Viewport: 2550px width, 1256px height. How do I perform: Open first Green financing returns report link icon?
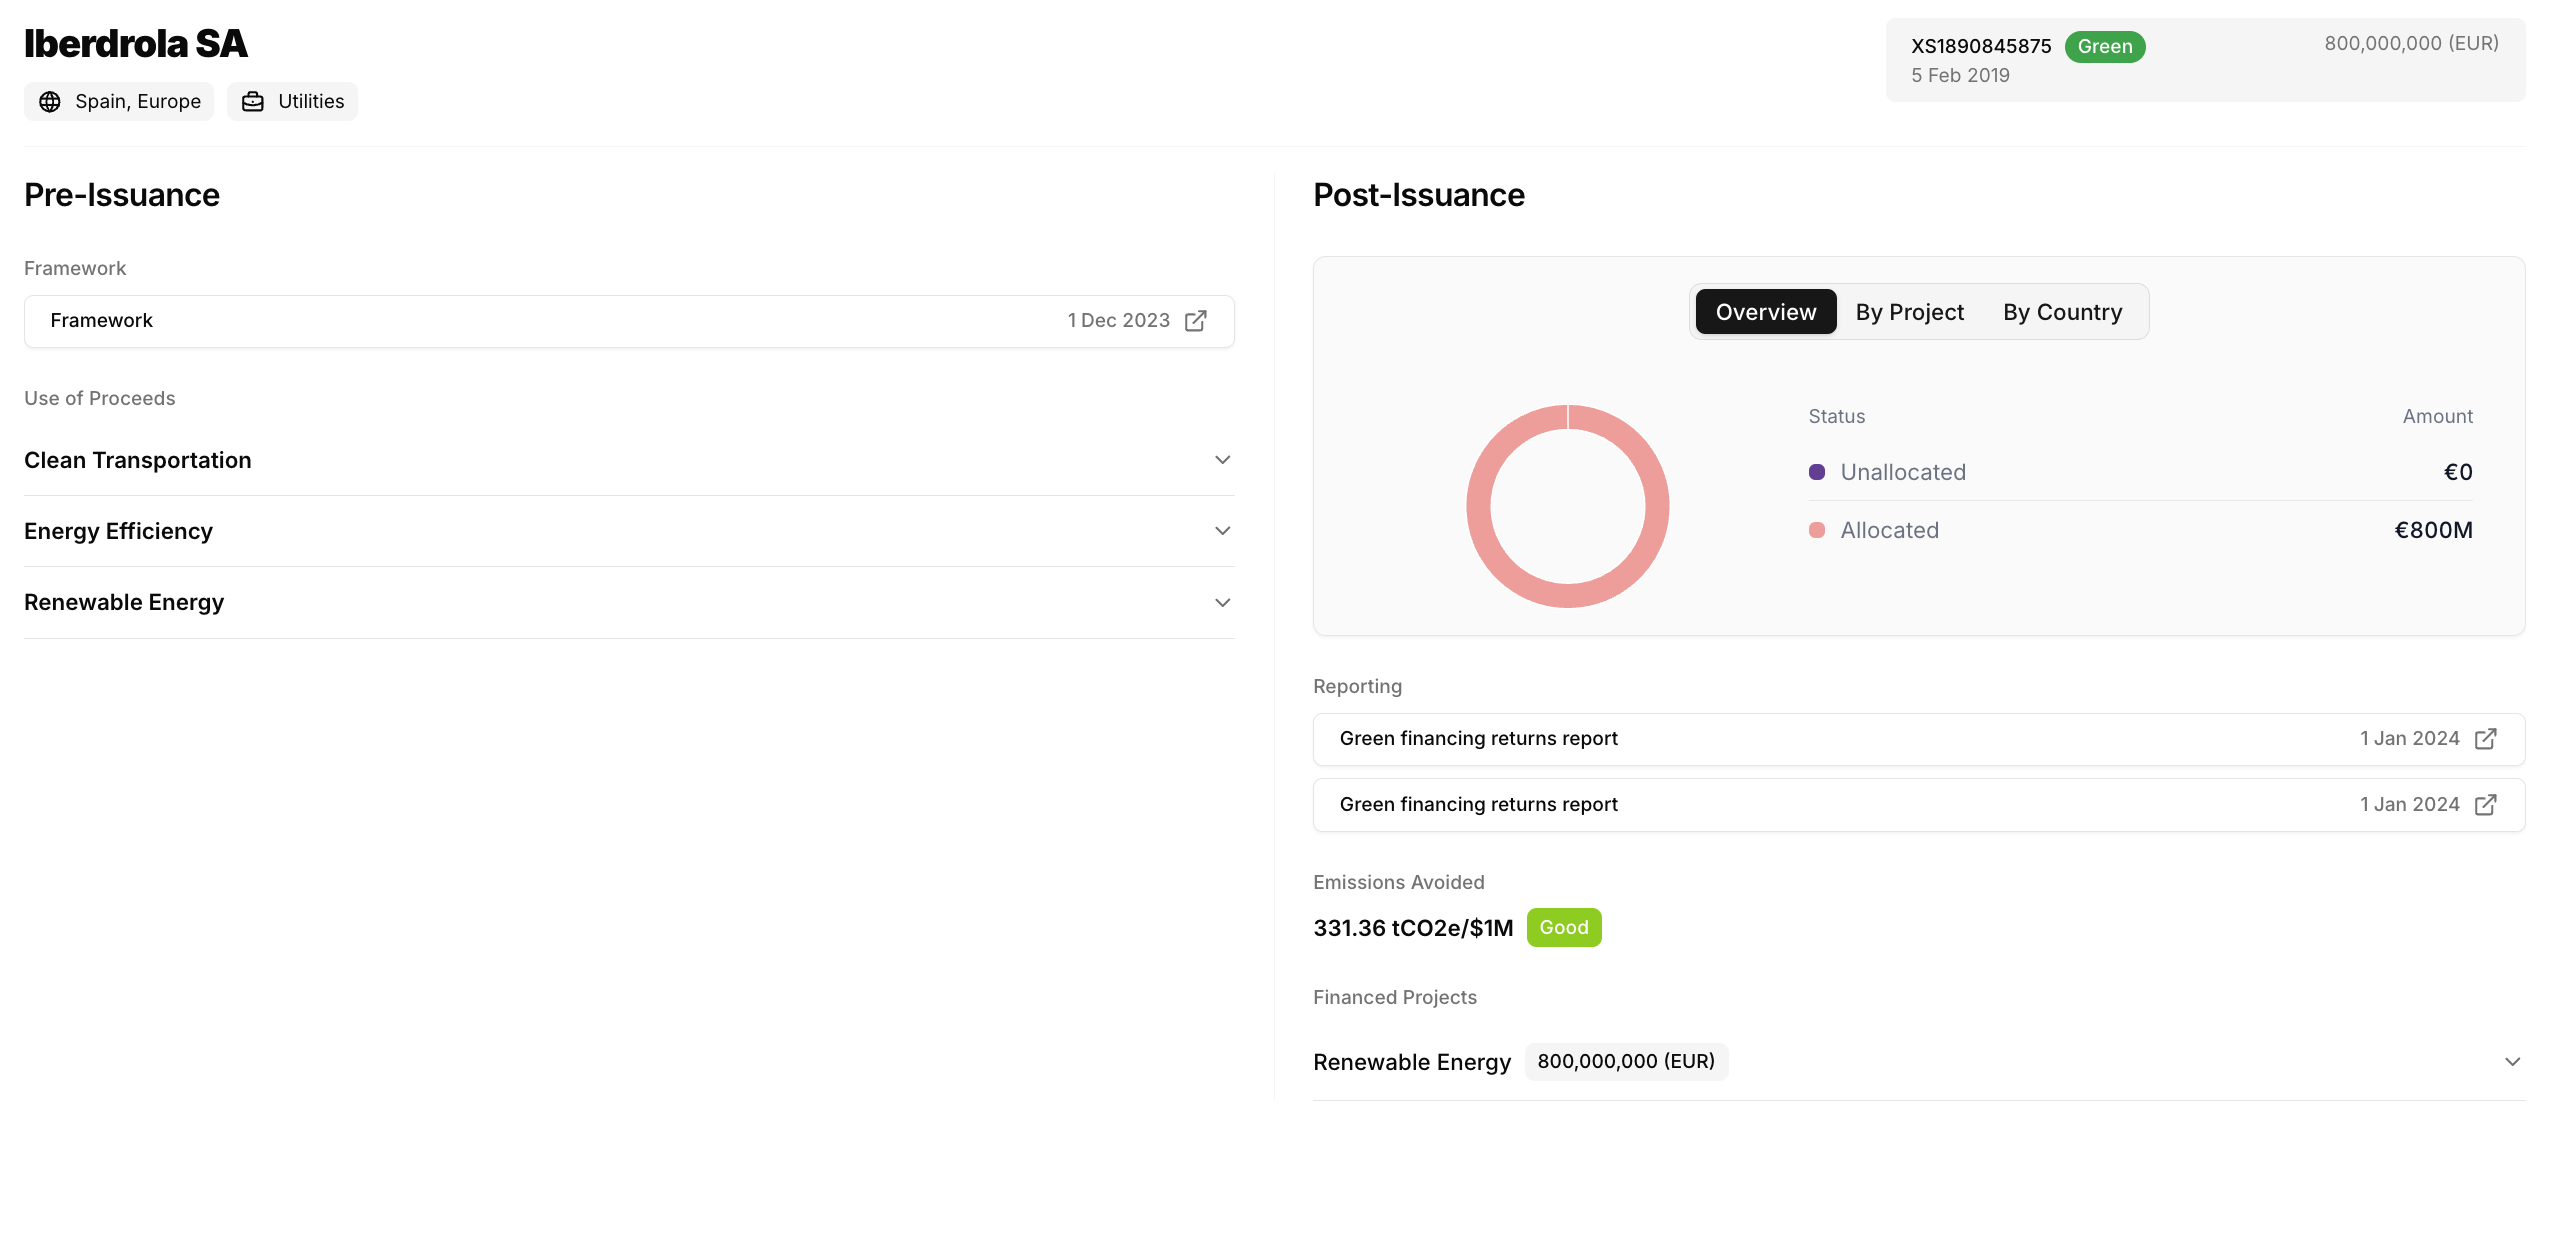(x=2485, y=739)
